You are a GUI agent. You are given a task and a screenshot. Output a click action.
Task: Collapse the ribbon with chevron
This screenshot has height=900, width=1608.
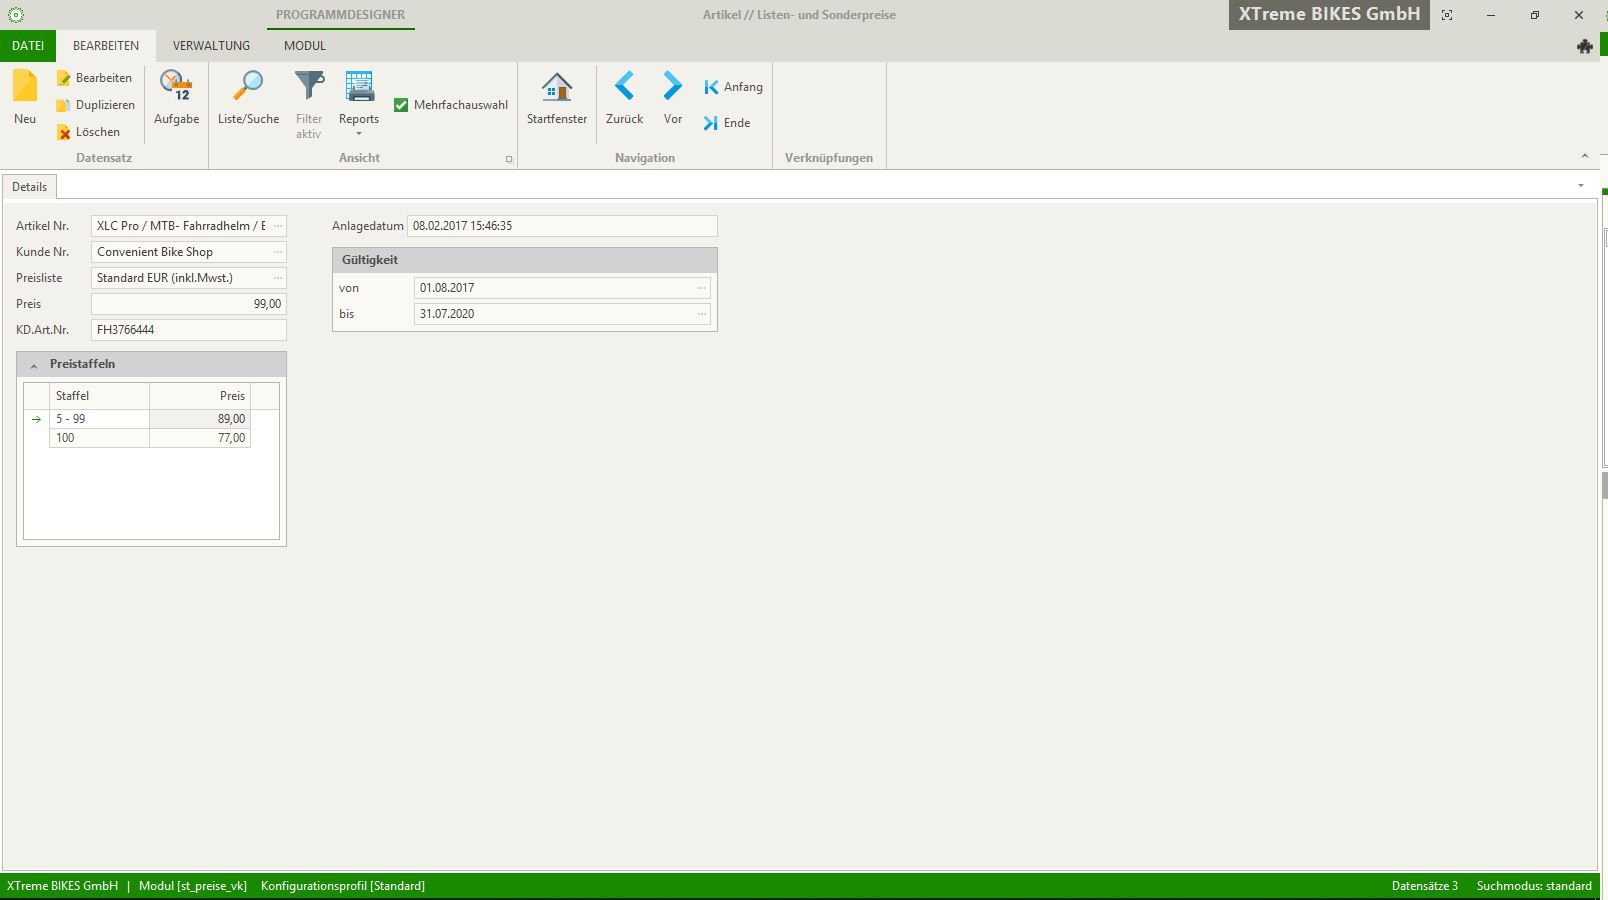coord(1584,156)
